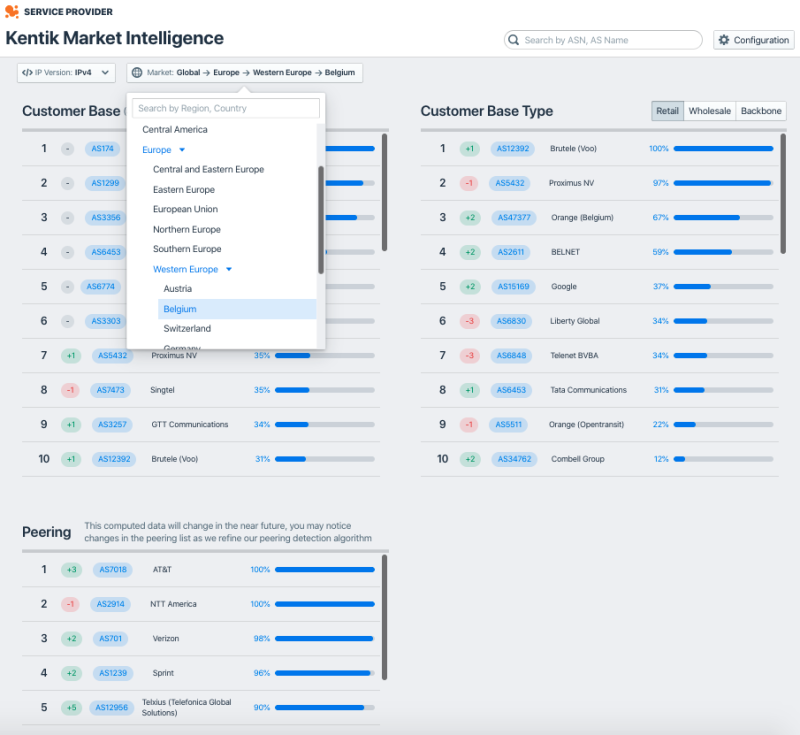Click the +5 rank change badge for Telxius

[71, 707]
